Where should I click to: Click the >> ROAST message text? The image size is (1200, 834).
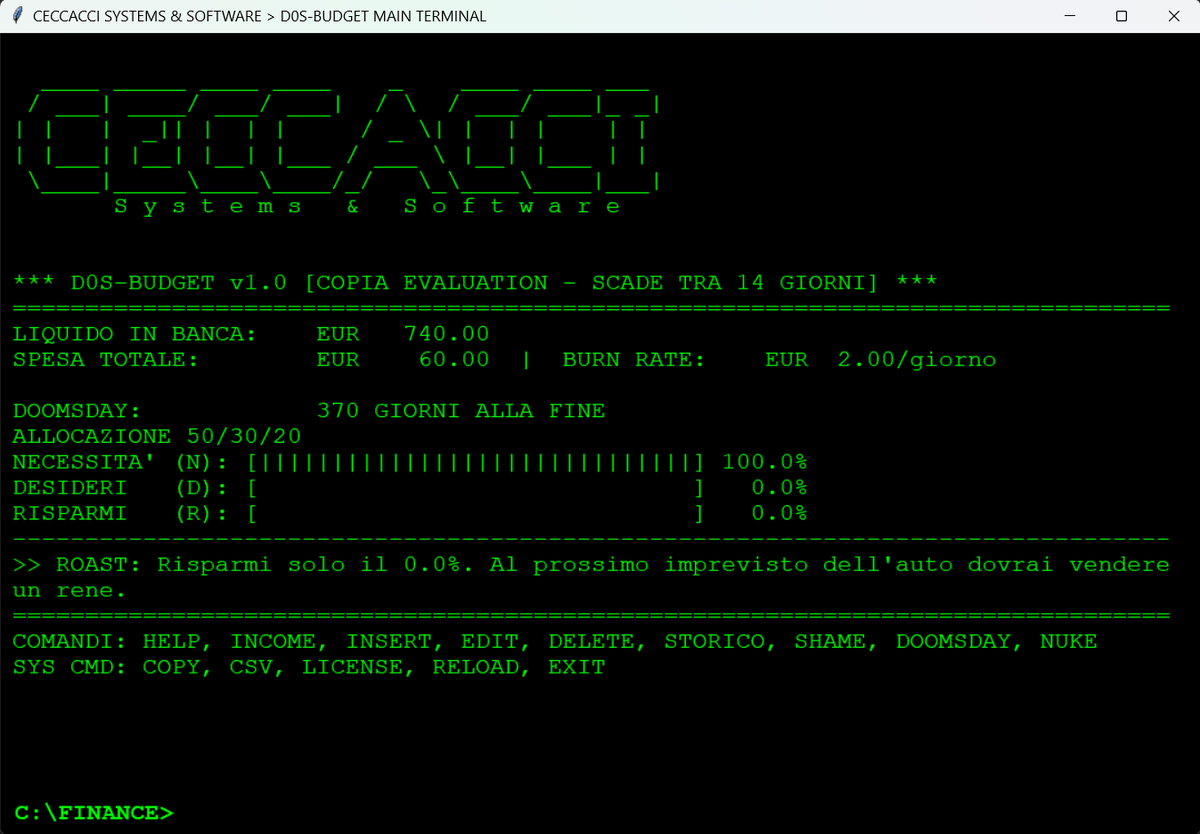(591, 578)
